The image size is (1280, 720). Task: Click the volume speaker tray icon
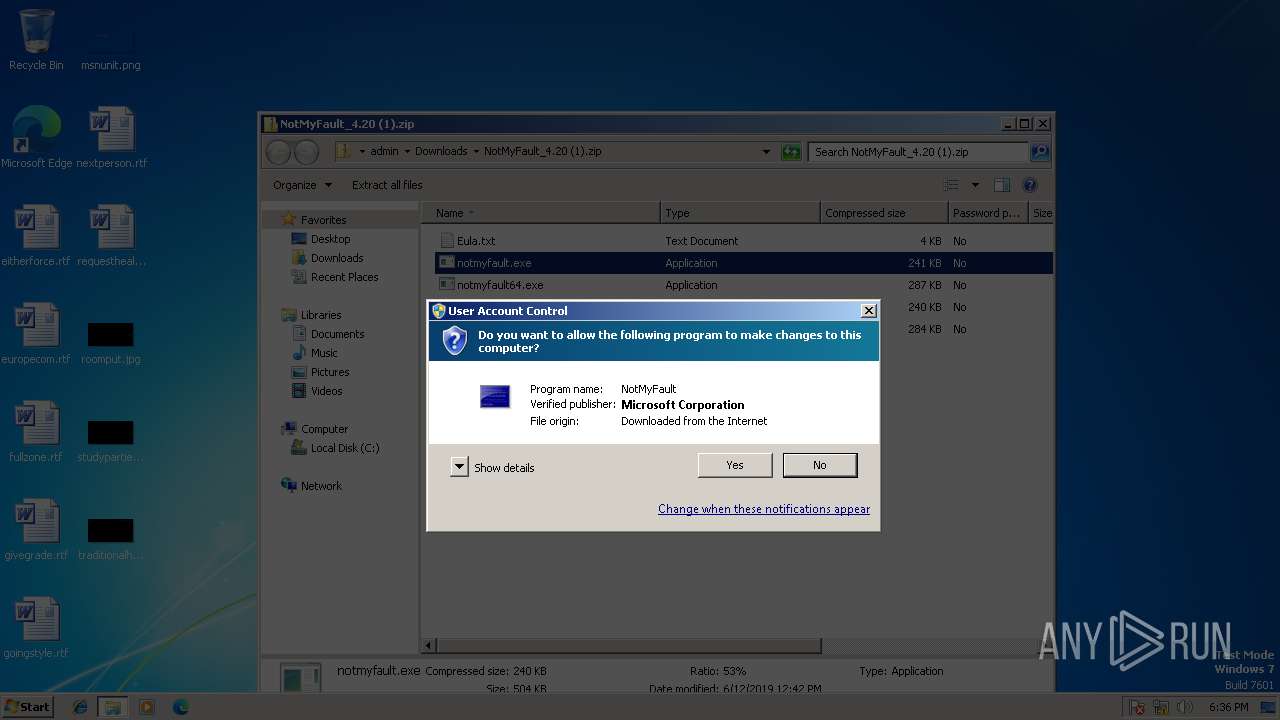1185,707
